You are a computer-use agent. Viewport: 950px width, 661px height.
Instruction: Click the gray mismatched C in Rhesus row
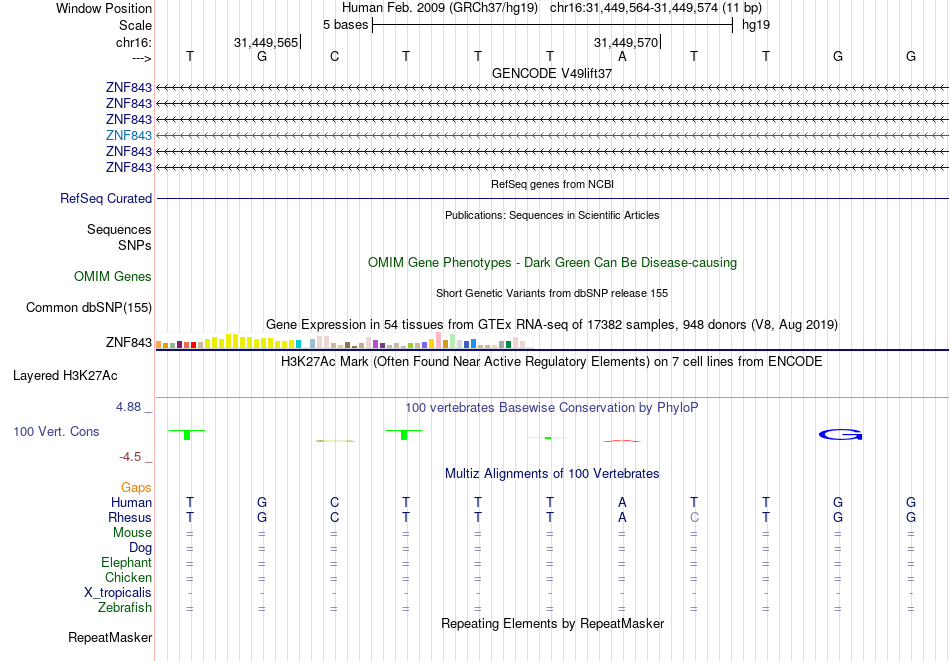(x=694, y=517)
